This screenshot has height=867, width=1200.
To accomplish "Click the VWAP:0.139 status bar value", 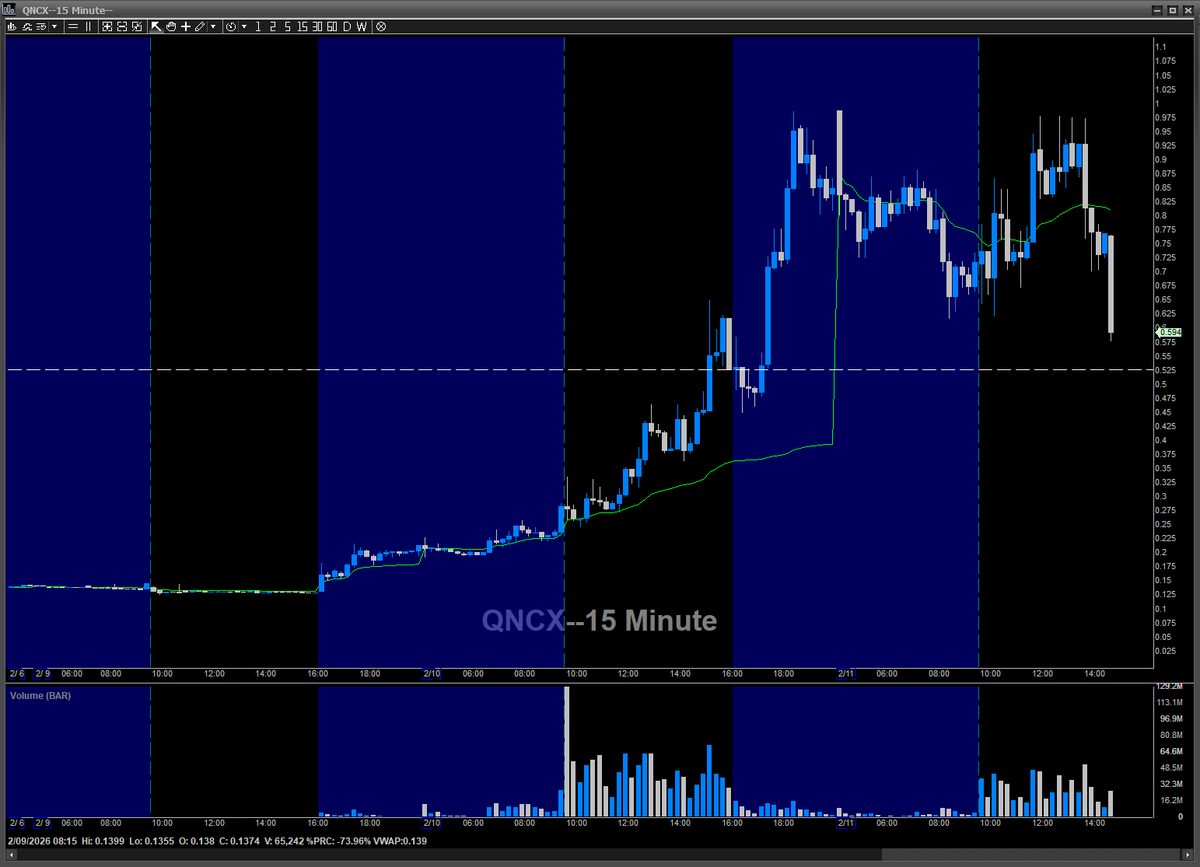I will 401,840.
